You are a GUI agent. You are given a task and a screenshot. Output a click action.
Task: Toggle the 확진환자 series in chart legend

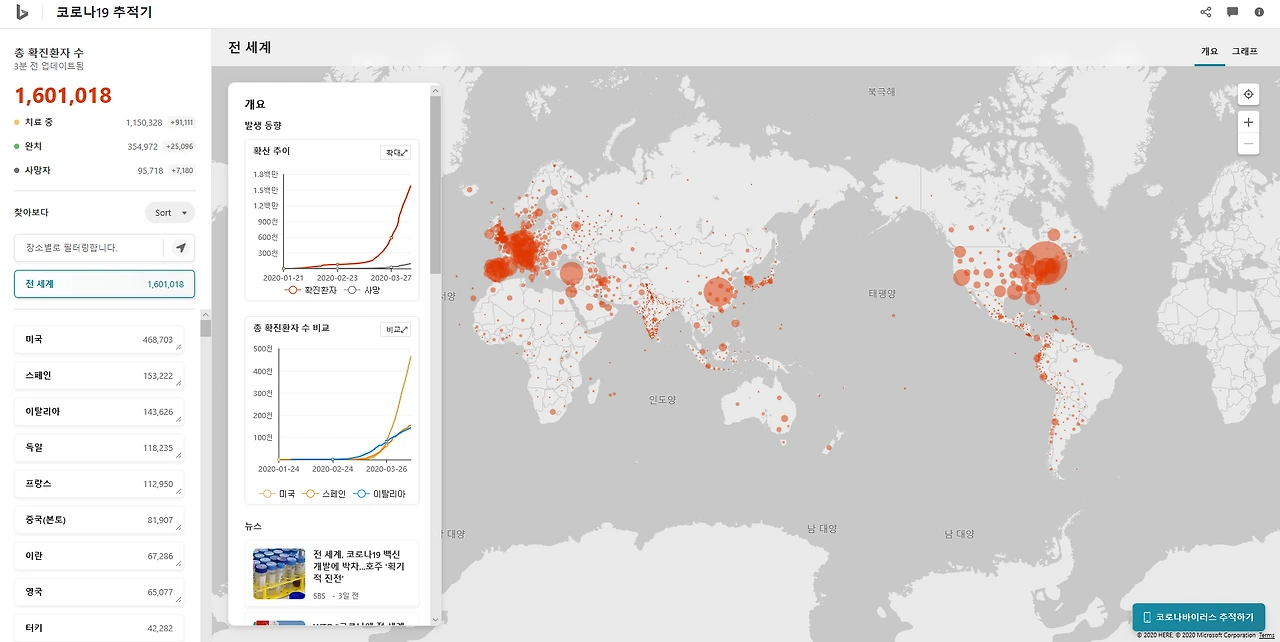click(x=312, y=290)
